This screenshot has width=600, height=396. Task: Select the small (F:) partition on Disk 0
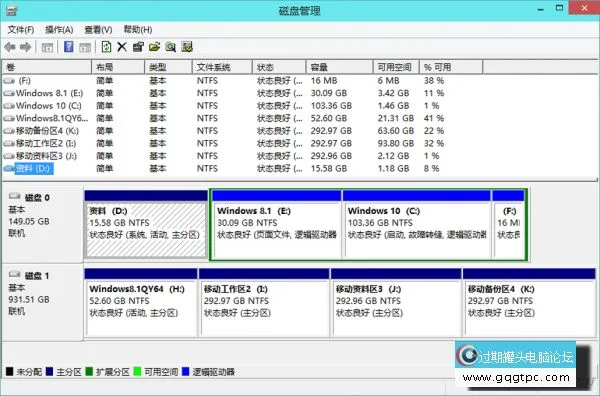(x=509, y=224)
